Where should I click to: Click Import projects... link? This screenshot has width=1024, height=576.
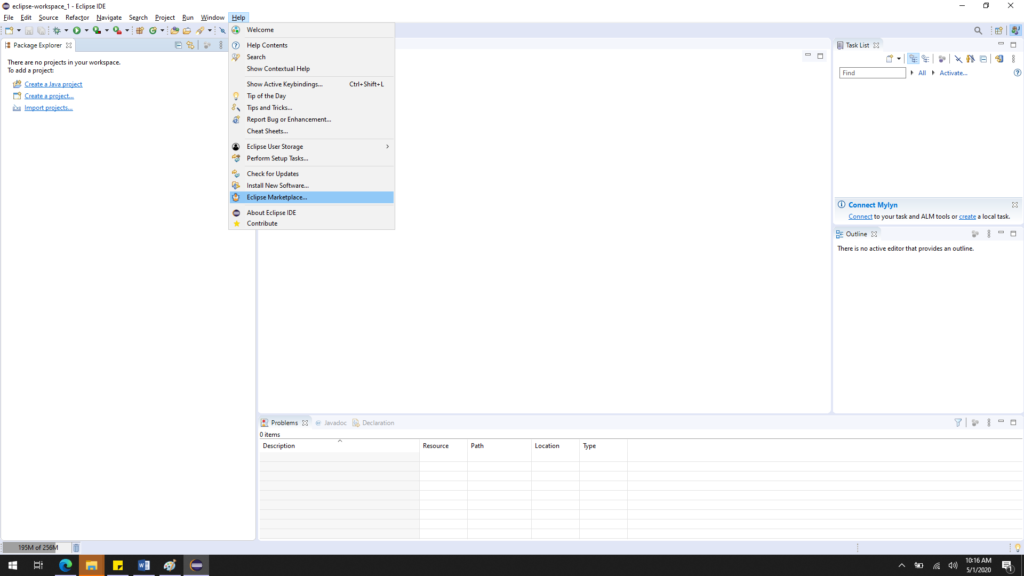click(48, 108)
